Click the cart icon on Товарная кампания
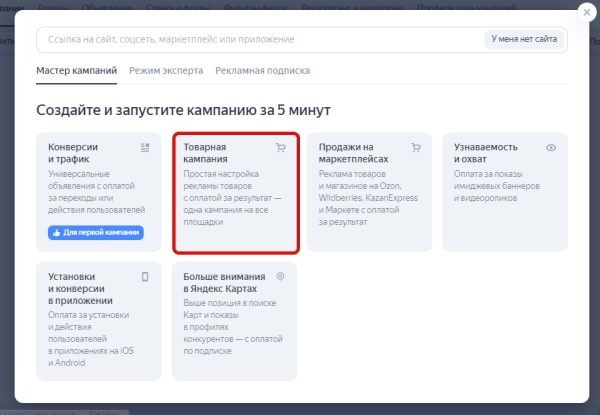 281,147
